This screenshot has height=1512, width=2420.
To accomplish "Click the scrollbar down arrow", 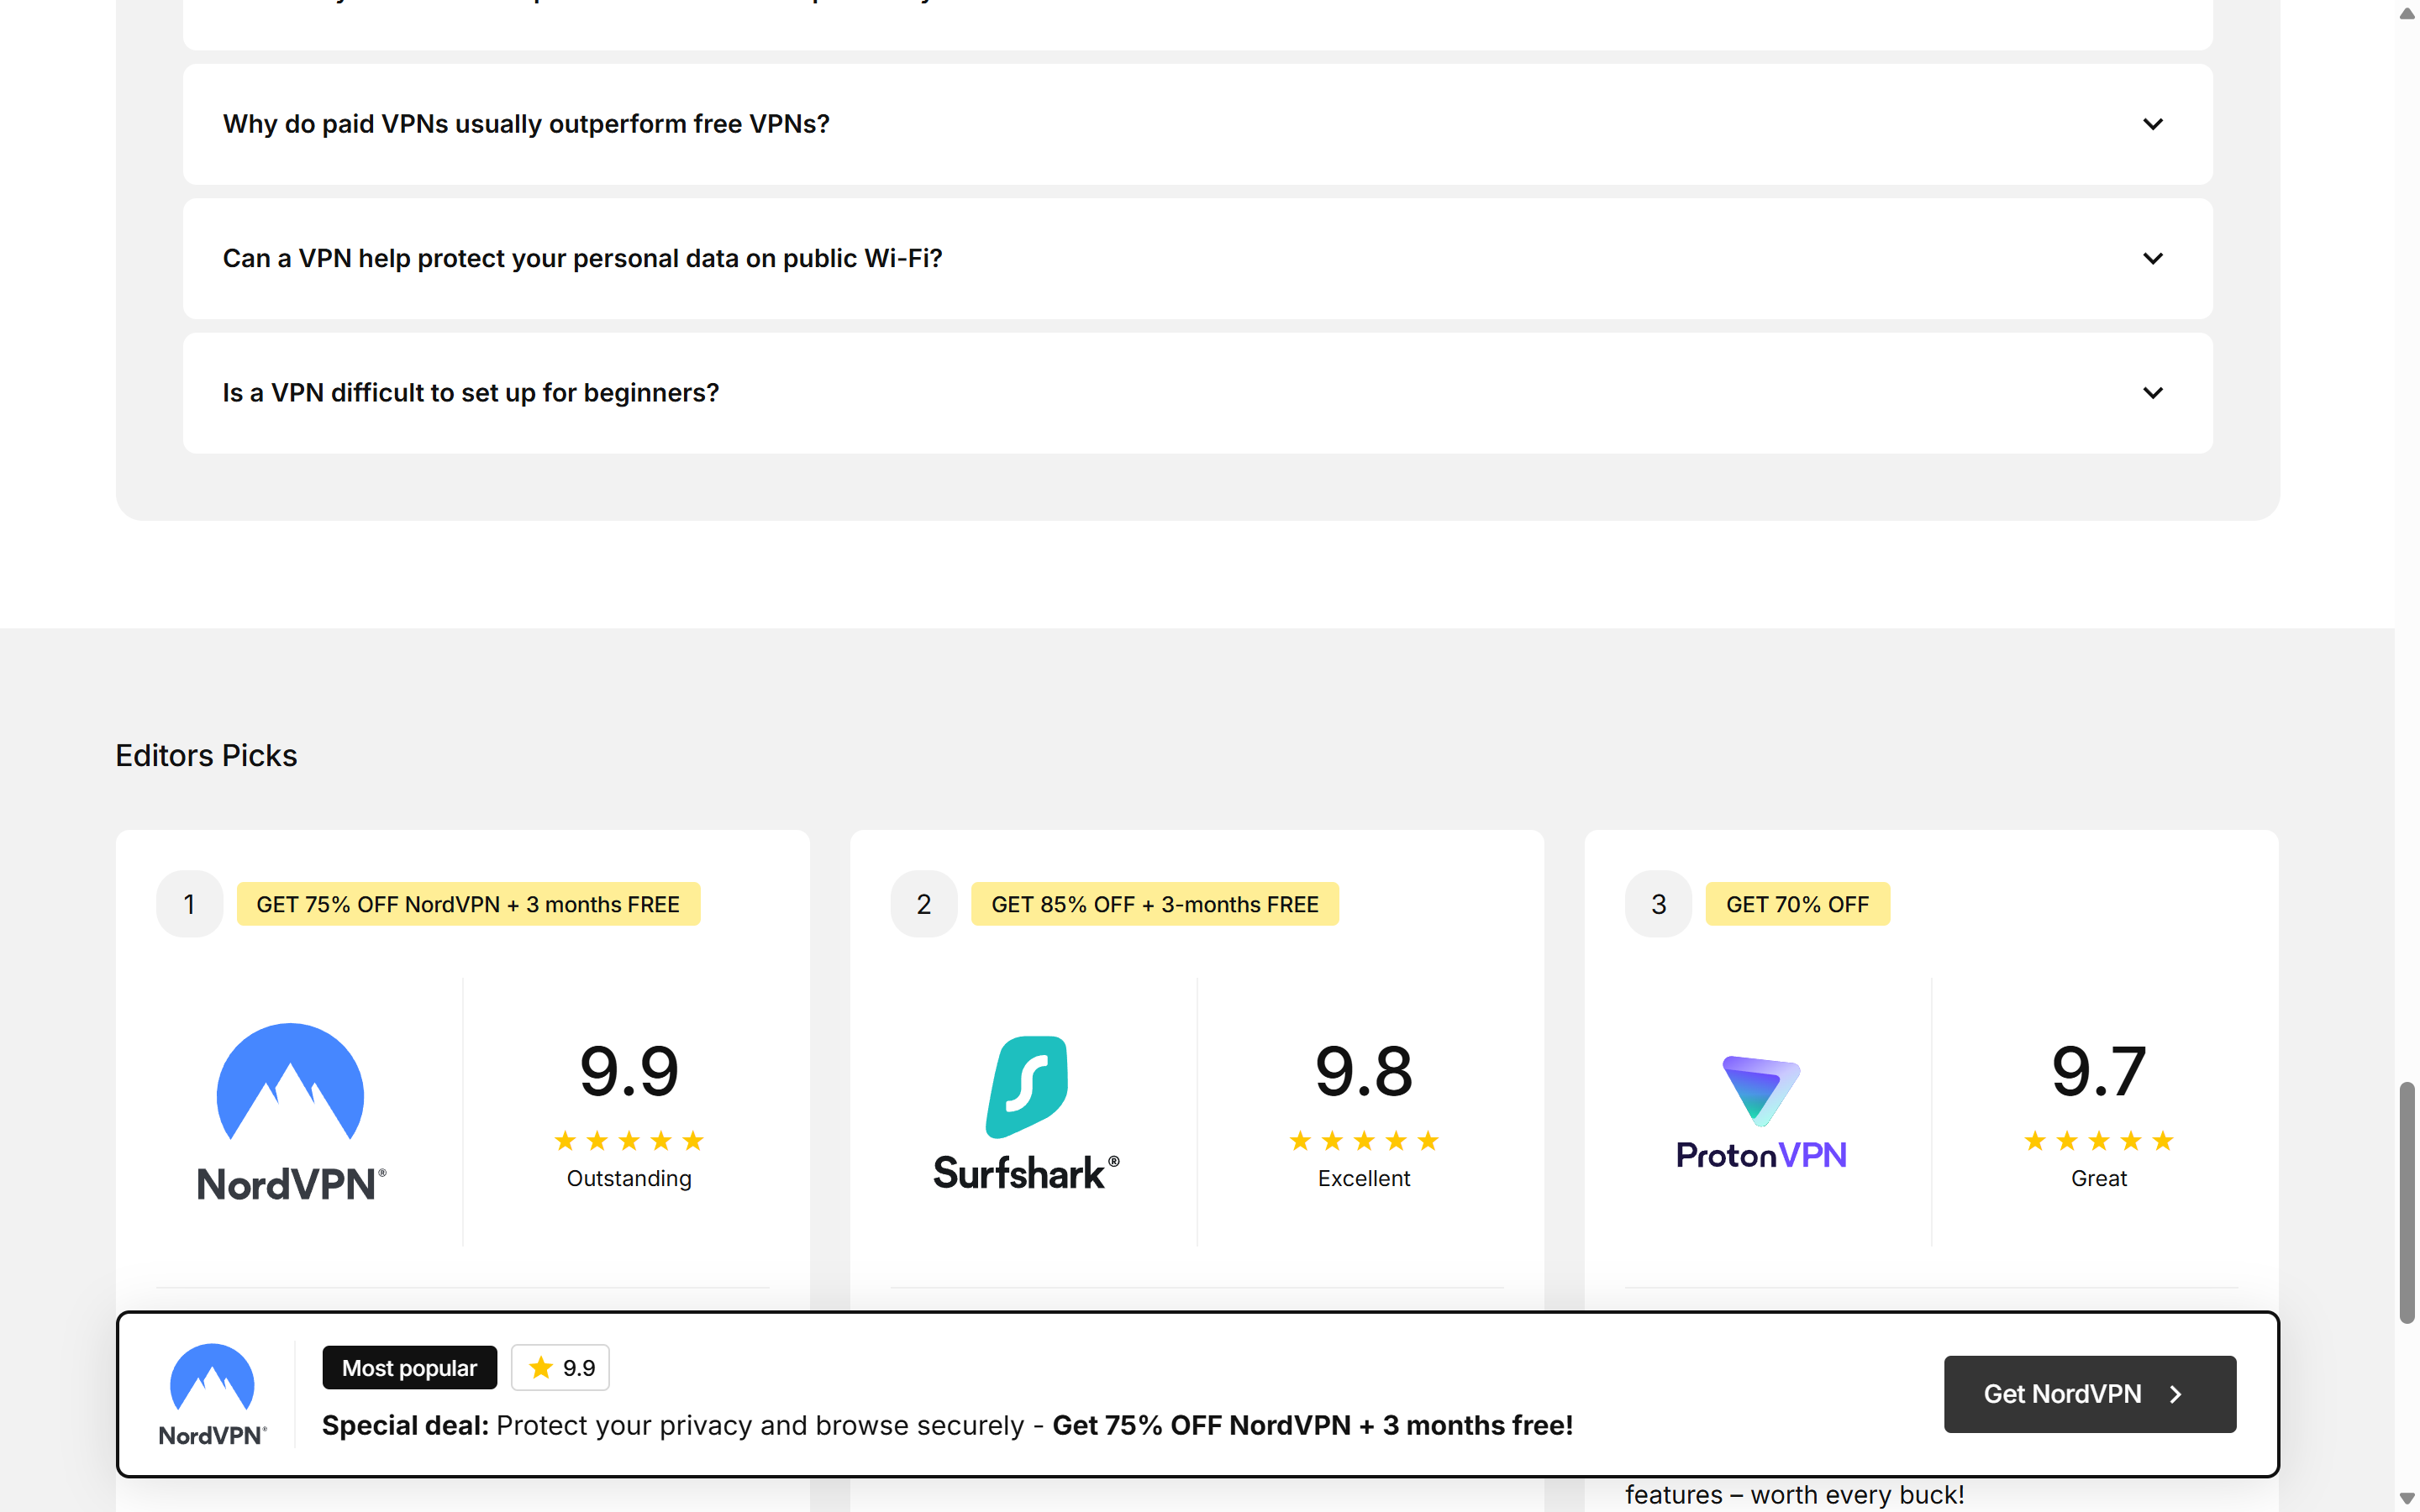I will (2407, 1498).
